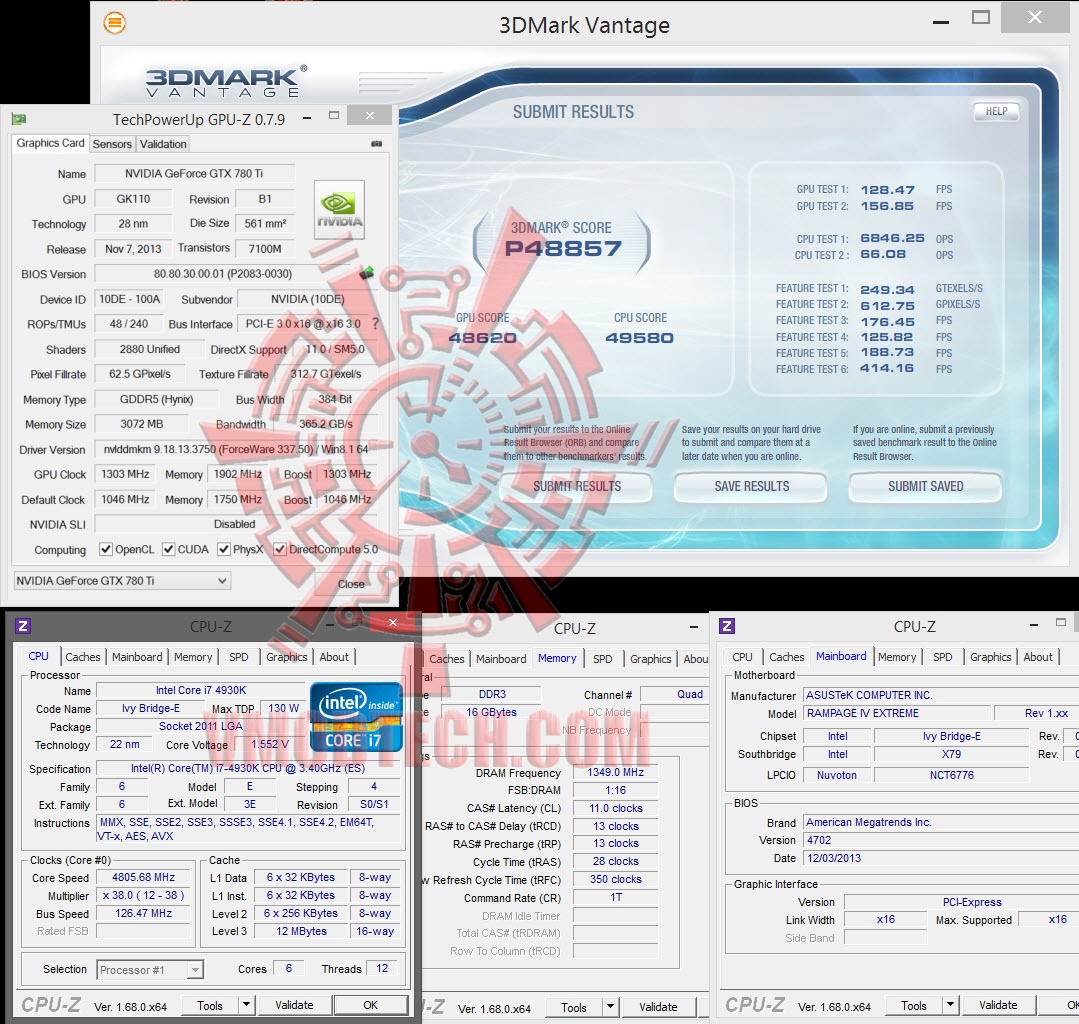Click the orange 3DMark Vantage menu icon
This screenshot has height=1024, width=1079.
pos(115,23)
